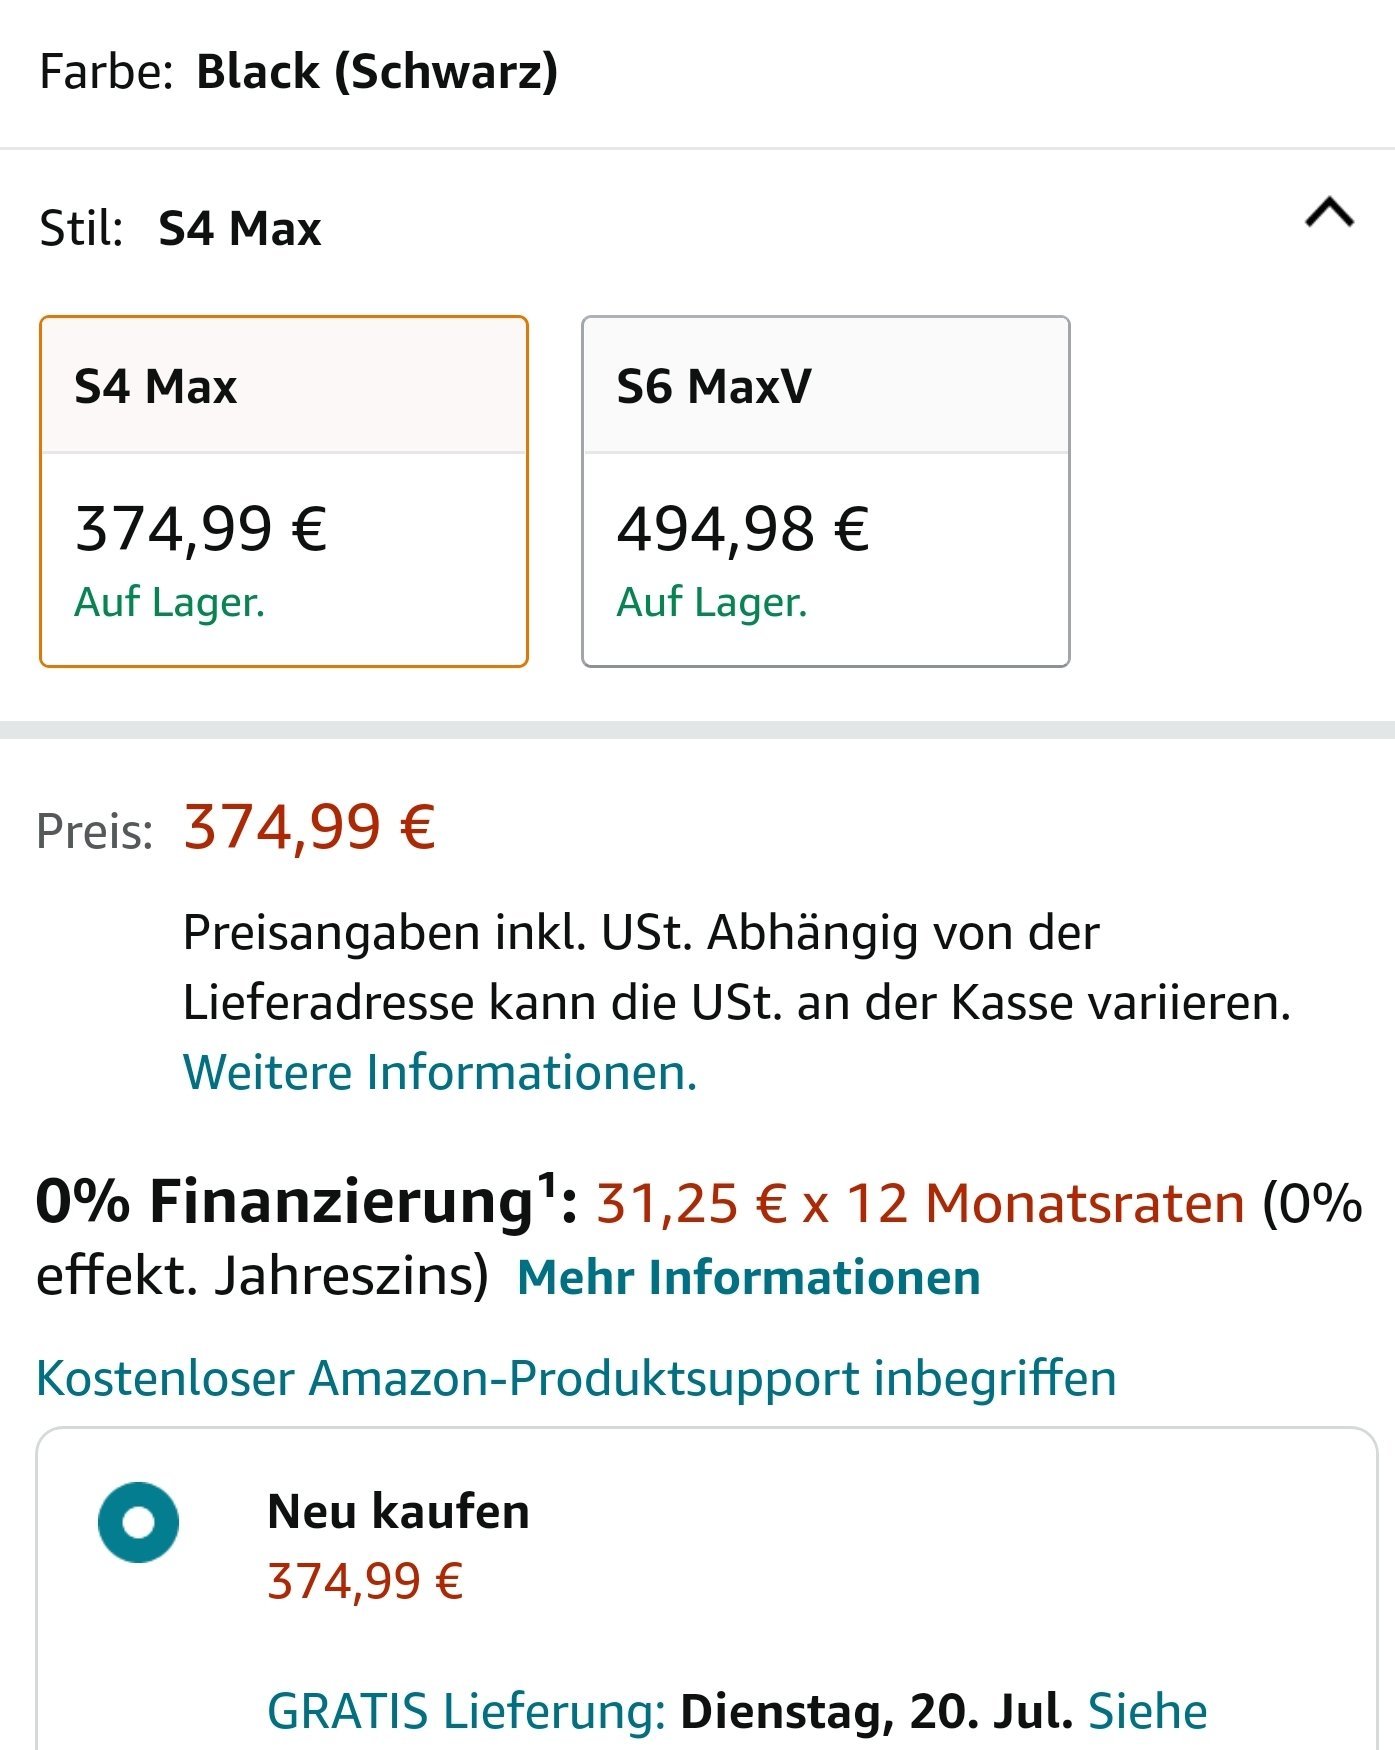This screenshot has height=1750, width=1395.
Task: Open Mehr Informationen financing link
Action: pyautogui.click(x=749, y=1277)
